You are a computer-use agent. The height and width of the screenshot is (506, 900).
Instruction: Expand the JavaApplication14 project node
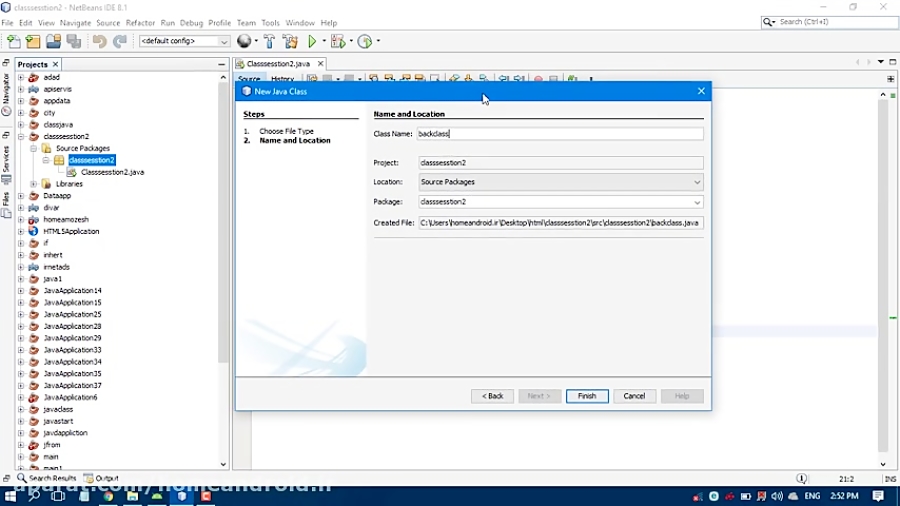tap(21, 291)
